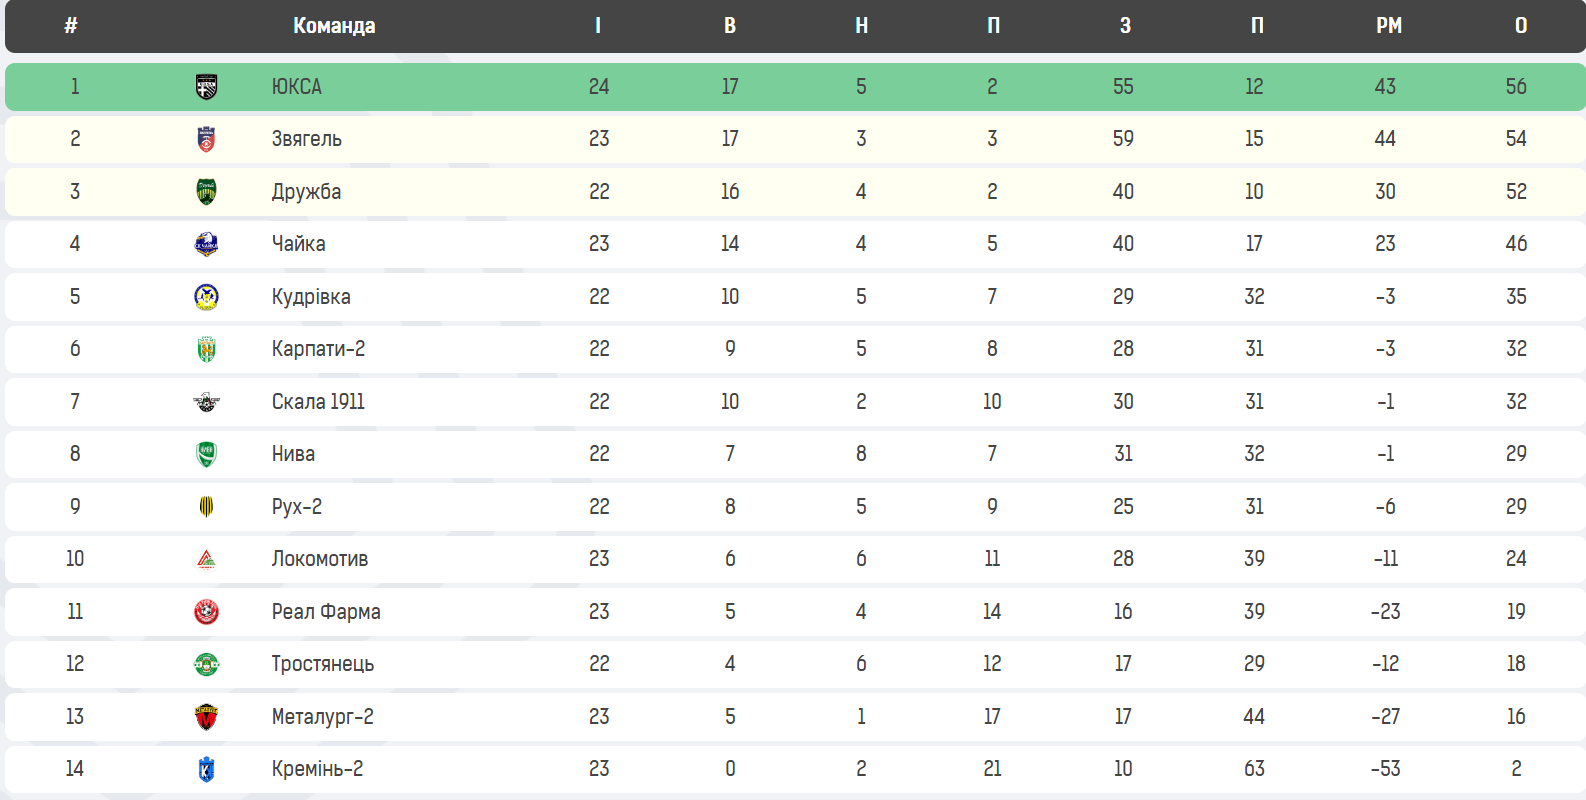Open the Скала 1911 emblem icon

206,402
